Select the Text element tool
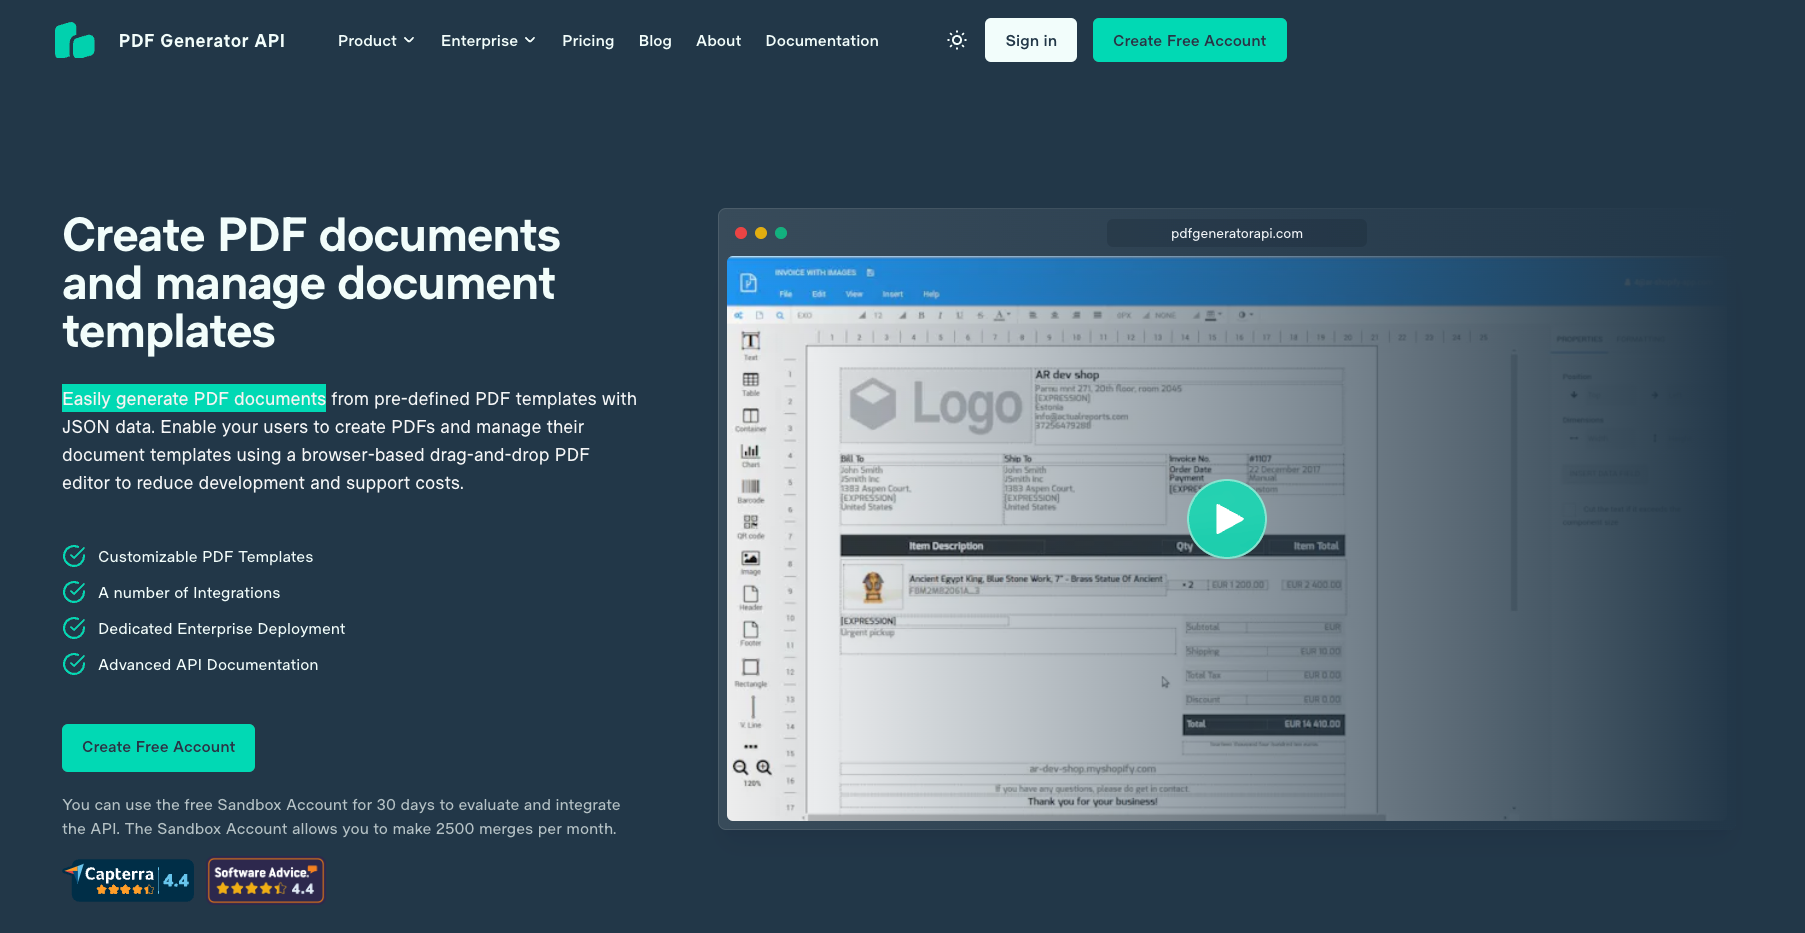This screenshot has height=933, width=1805. click(749, 345)
